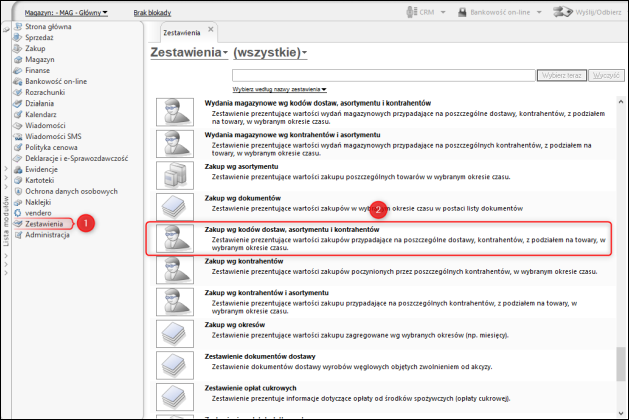Click the Naklejki module icon
This screenshot has width=629, height=420.
click(18, 202)
